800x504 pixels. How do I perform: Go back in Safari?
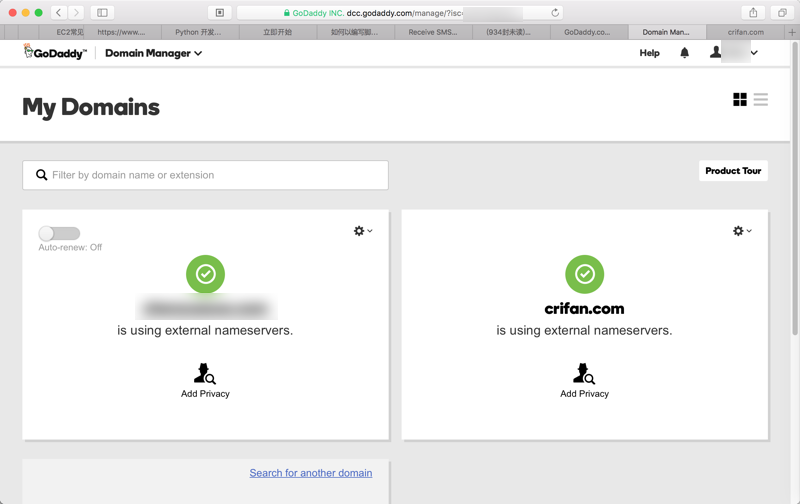pos(59,13)
